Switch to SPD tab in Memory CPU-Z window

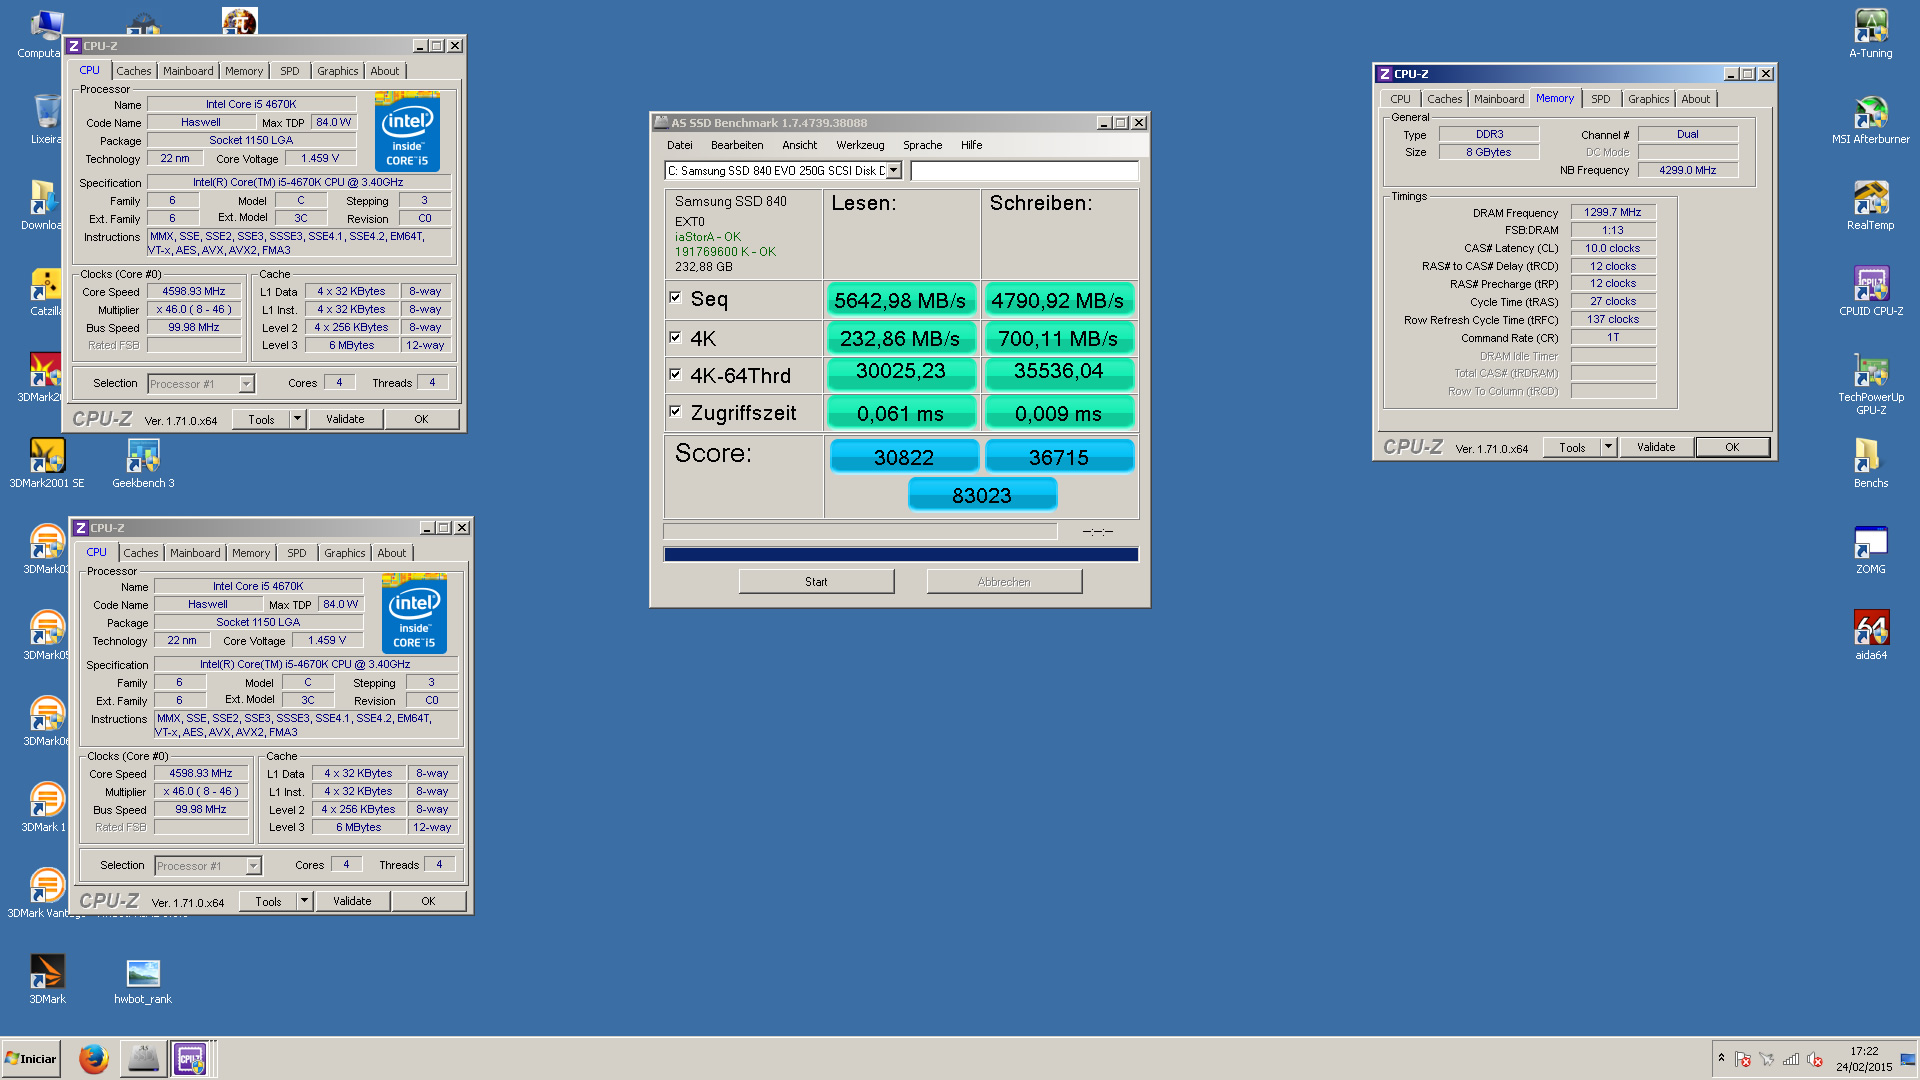1600,99
